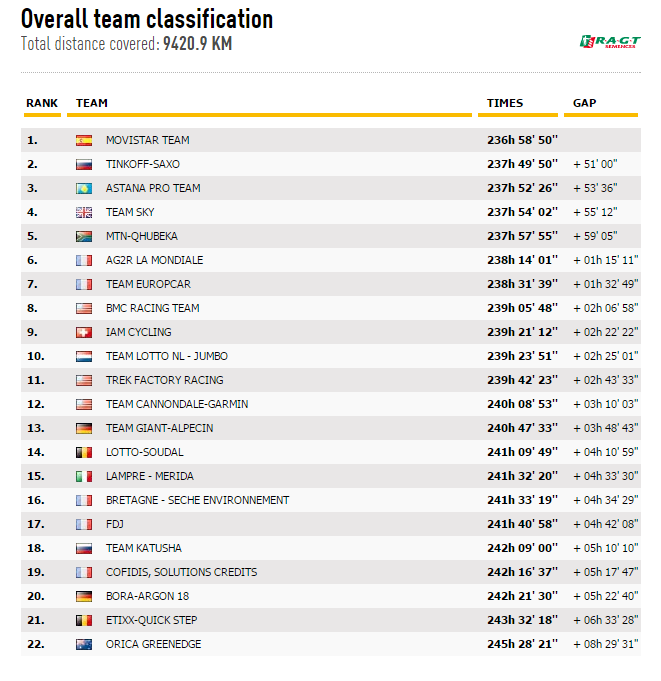Click the South African flag beside MTN-Qhubeka
Image resolution: width=661 pixels, height=681 pixels.
pos(84,237)
